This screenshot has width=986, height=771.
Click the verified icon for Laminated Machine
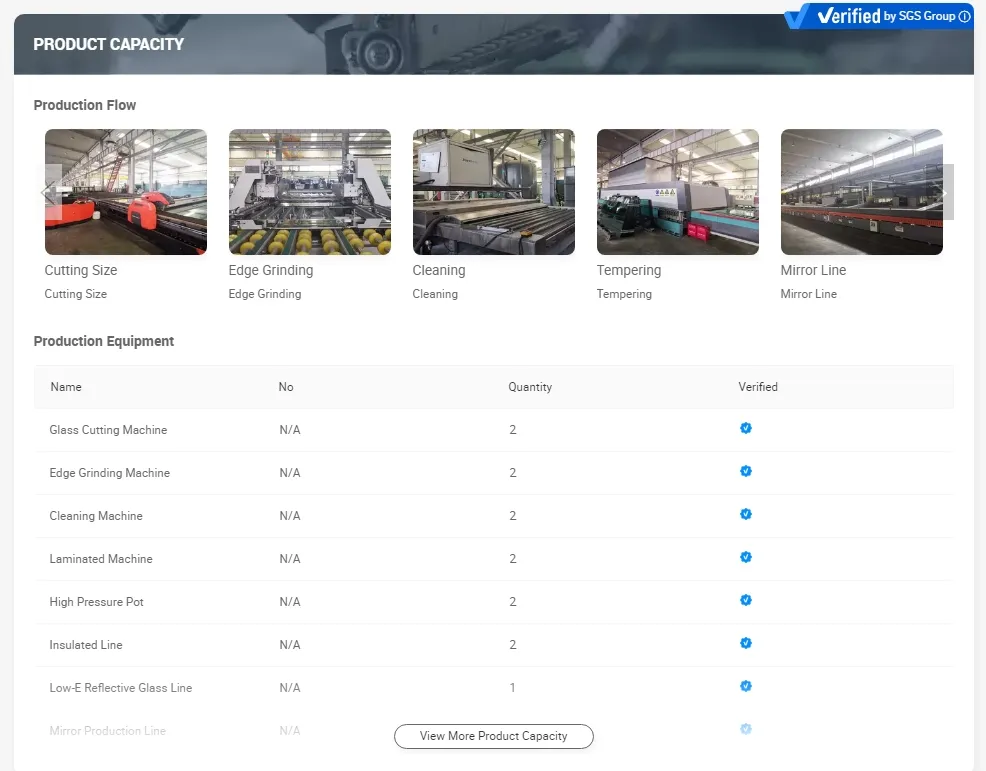coord(746,557)
